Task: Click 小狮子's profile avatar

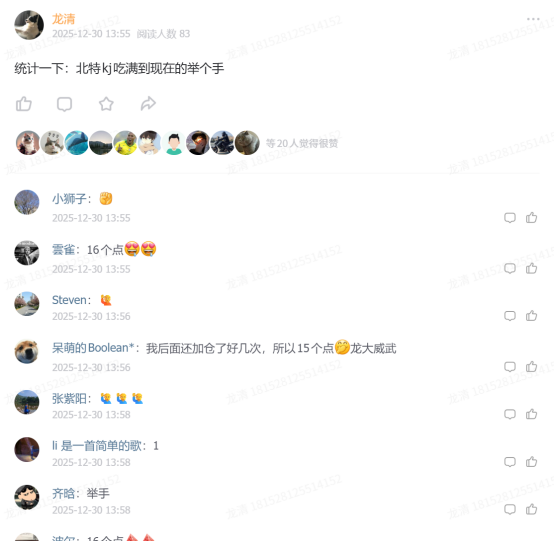Action: coord(27,202)
